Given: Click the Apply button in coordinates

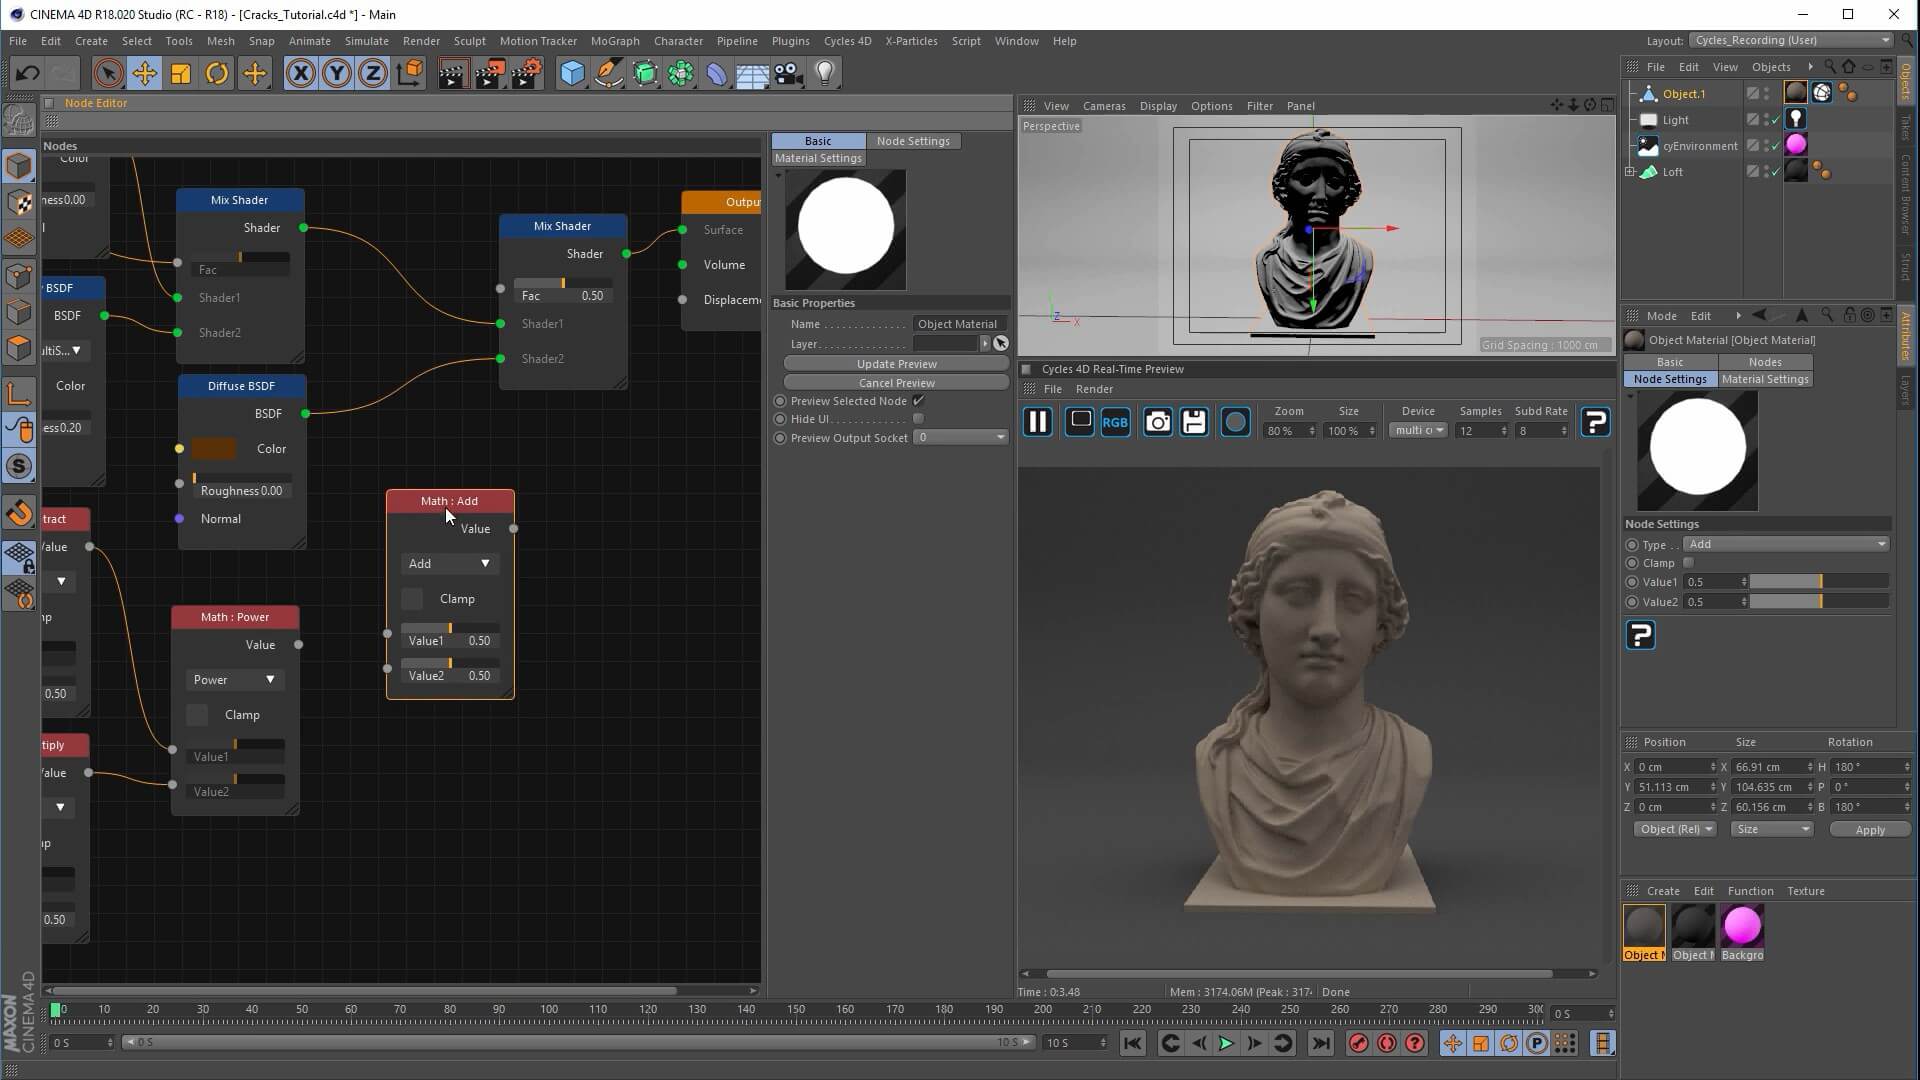Looking at the screenshot, I should (x=1869, y=830).
